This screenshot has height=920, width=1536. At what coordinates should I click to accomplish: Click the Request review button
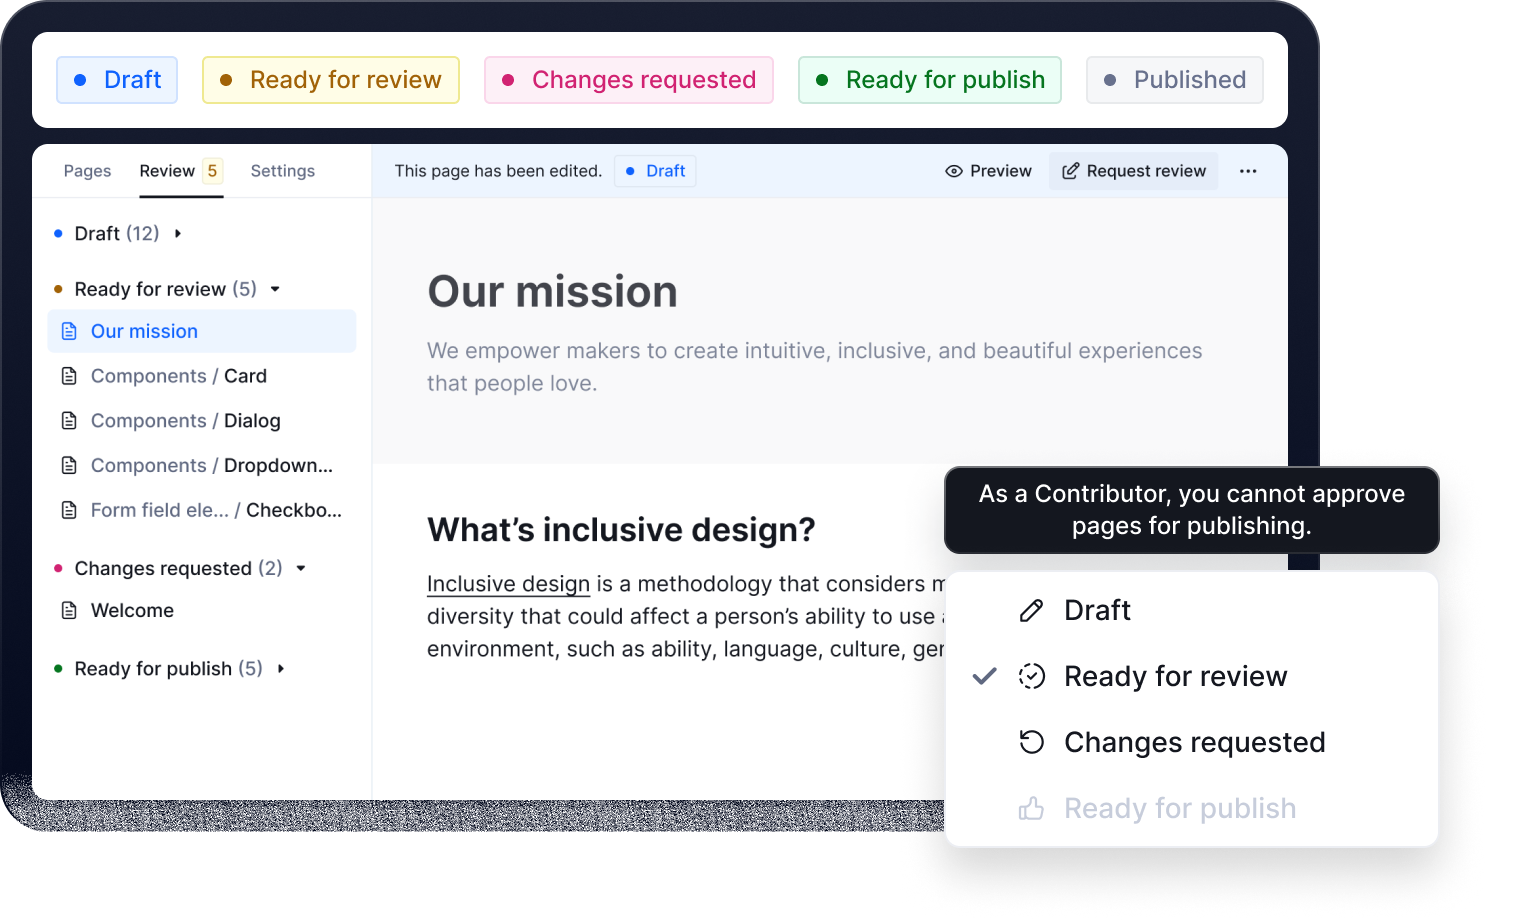tap(1133, 171)
